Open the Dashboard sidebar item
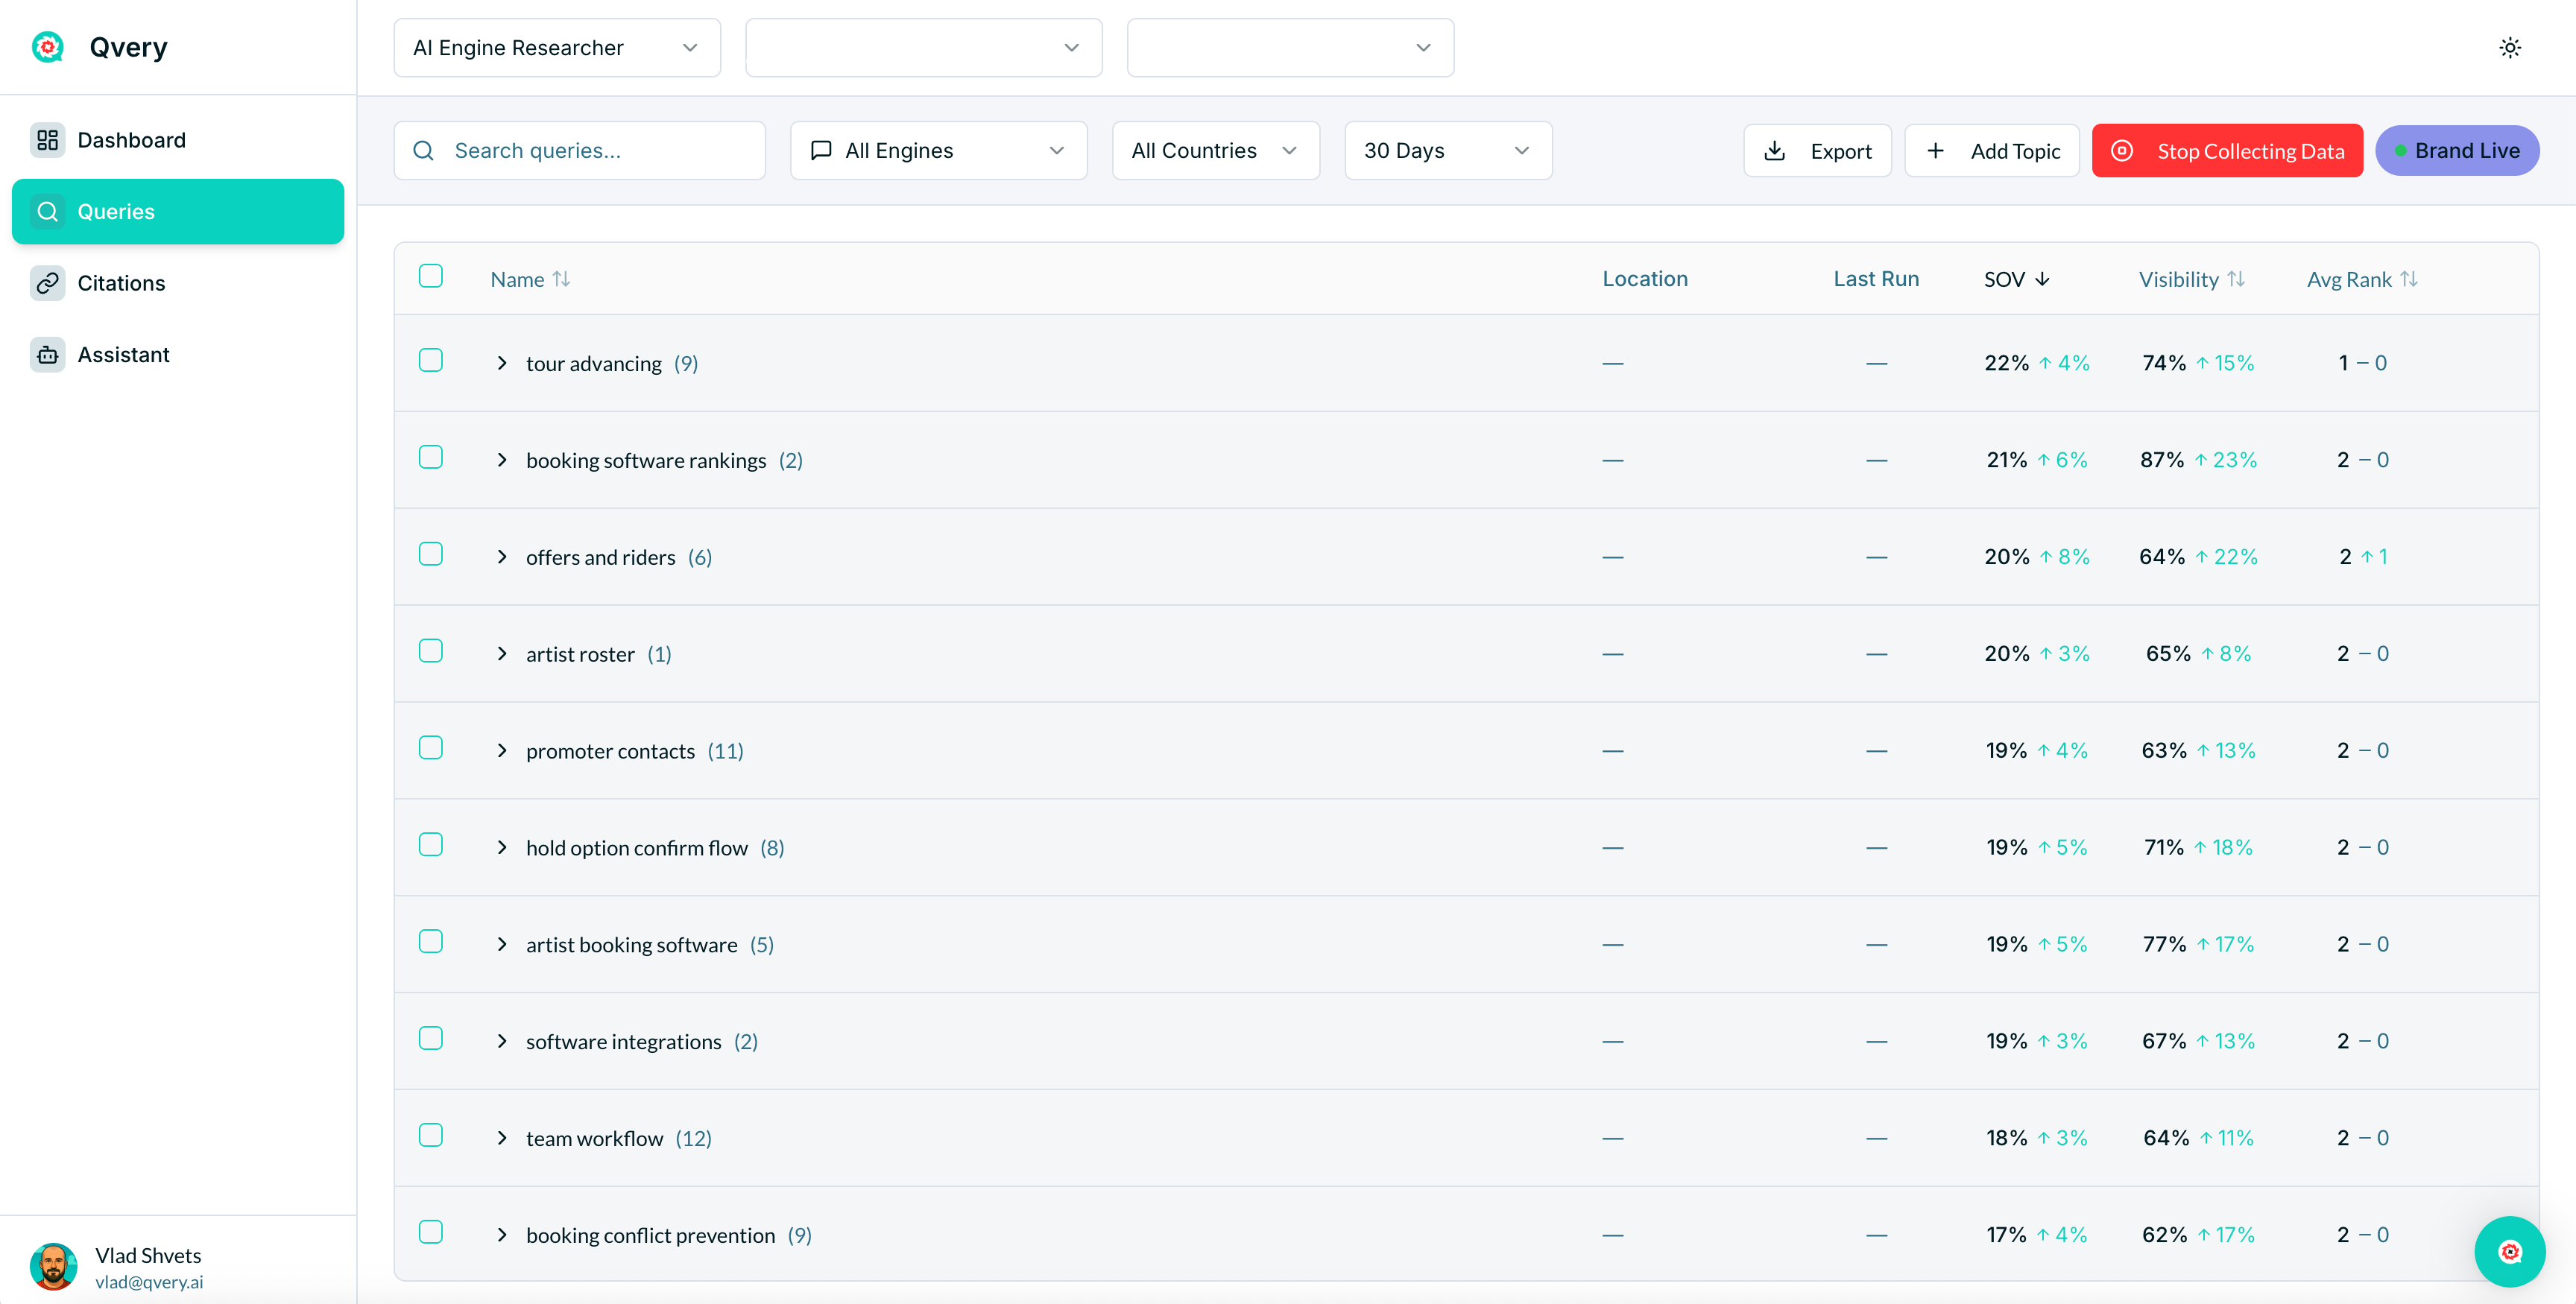 (131, 140)
